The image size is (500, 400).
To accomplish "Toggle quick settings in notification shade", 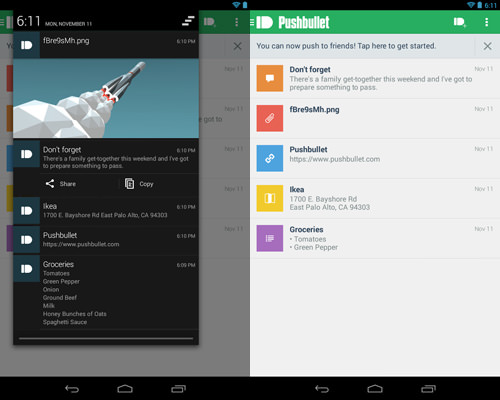I will [188, 21].
